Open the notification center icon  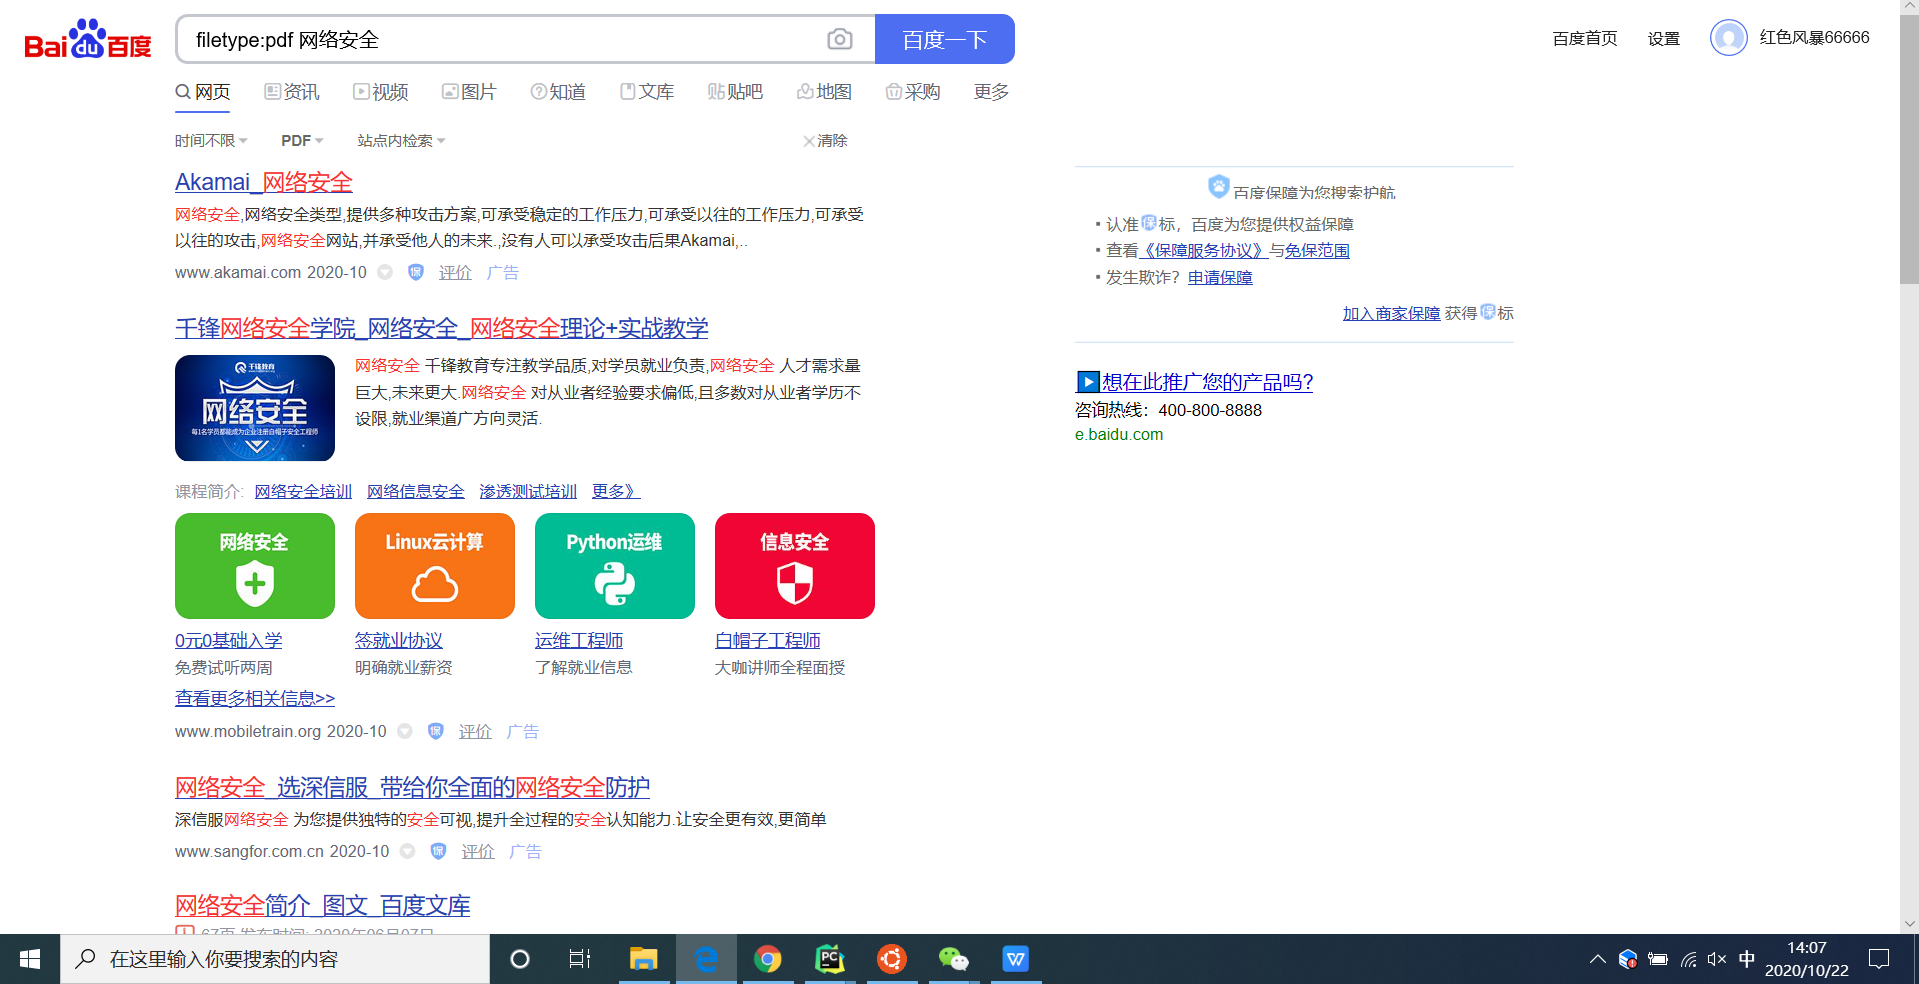pos(1879,959)
